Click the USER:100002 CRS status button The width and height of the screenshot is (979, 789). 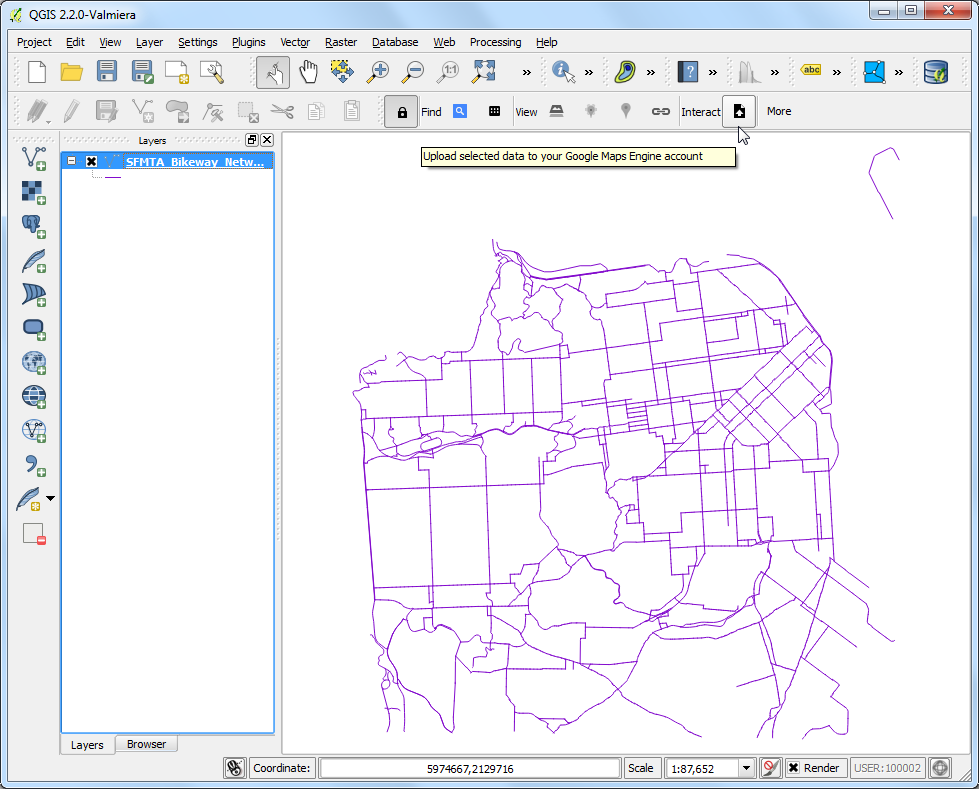[x=887, y=768]
